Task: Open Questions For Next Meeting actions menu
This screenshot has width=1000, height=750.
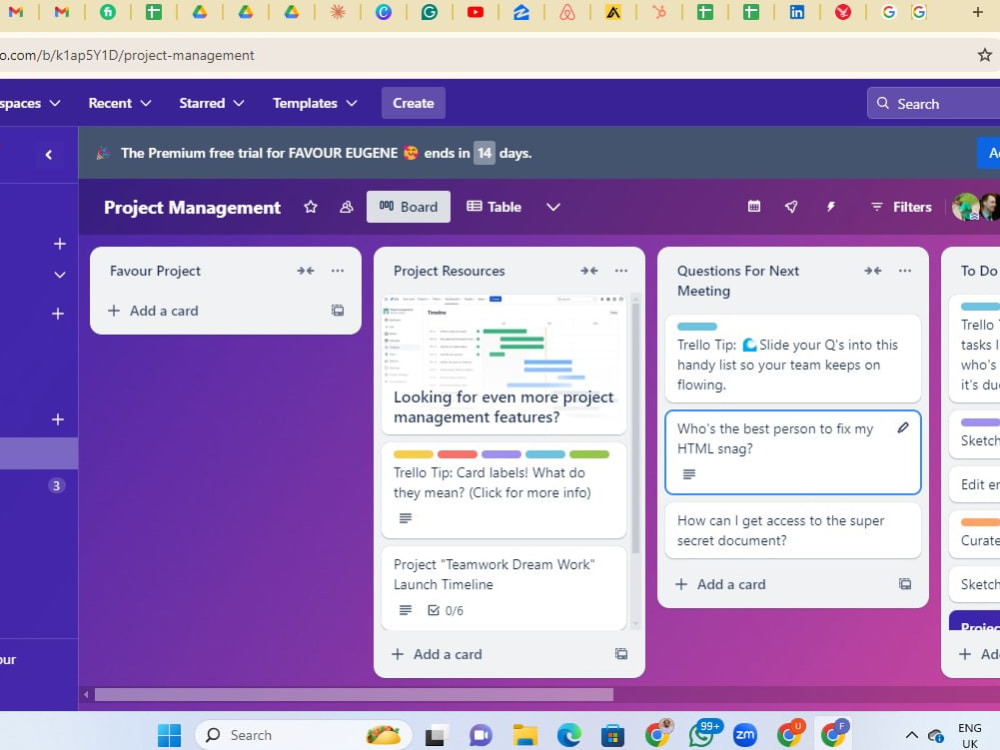Action: 905,270
